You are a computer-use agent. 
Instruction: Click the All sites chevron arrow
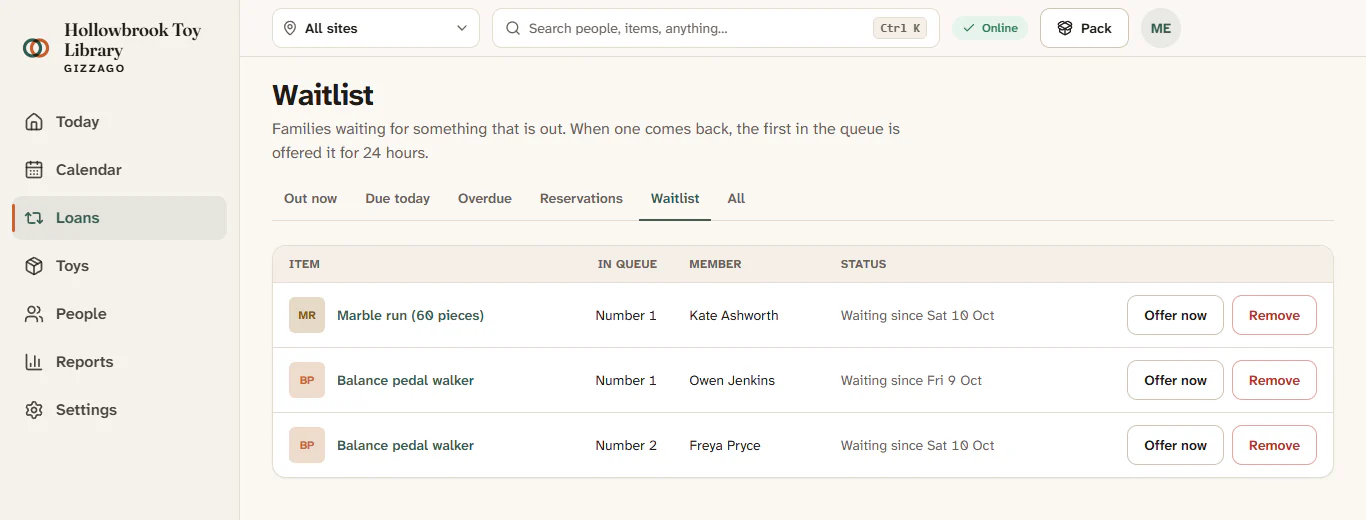462,28
